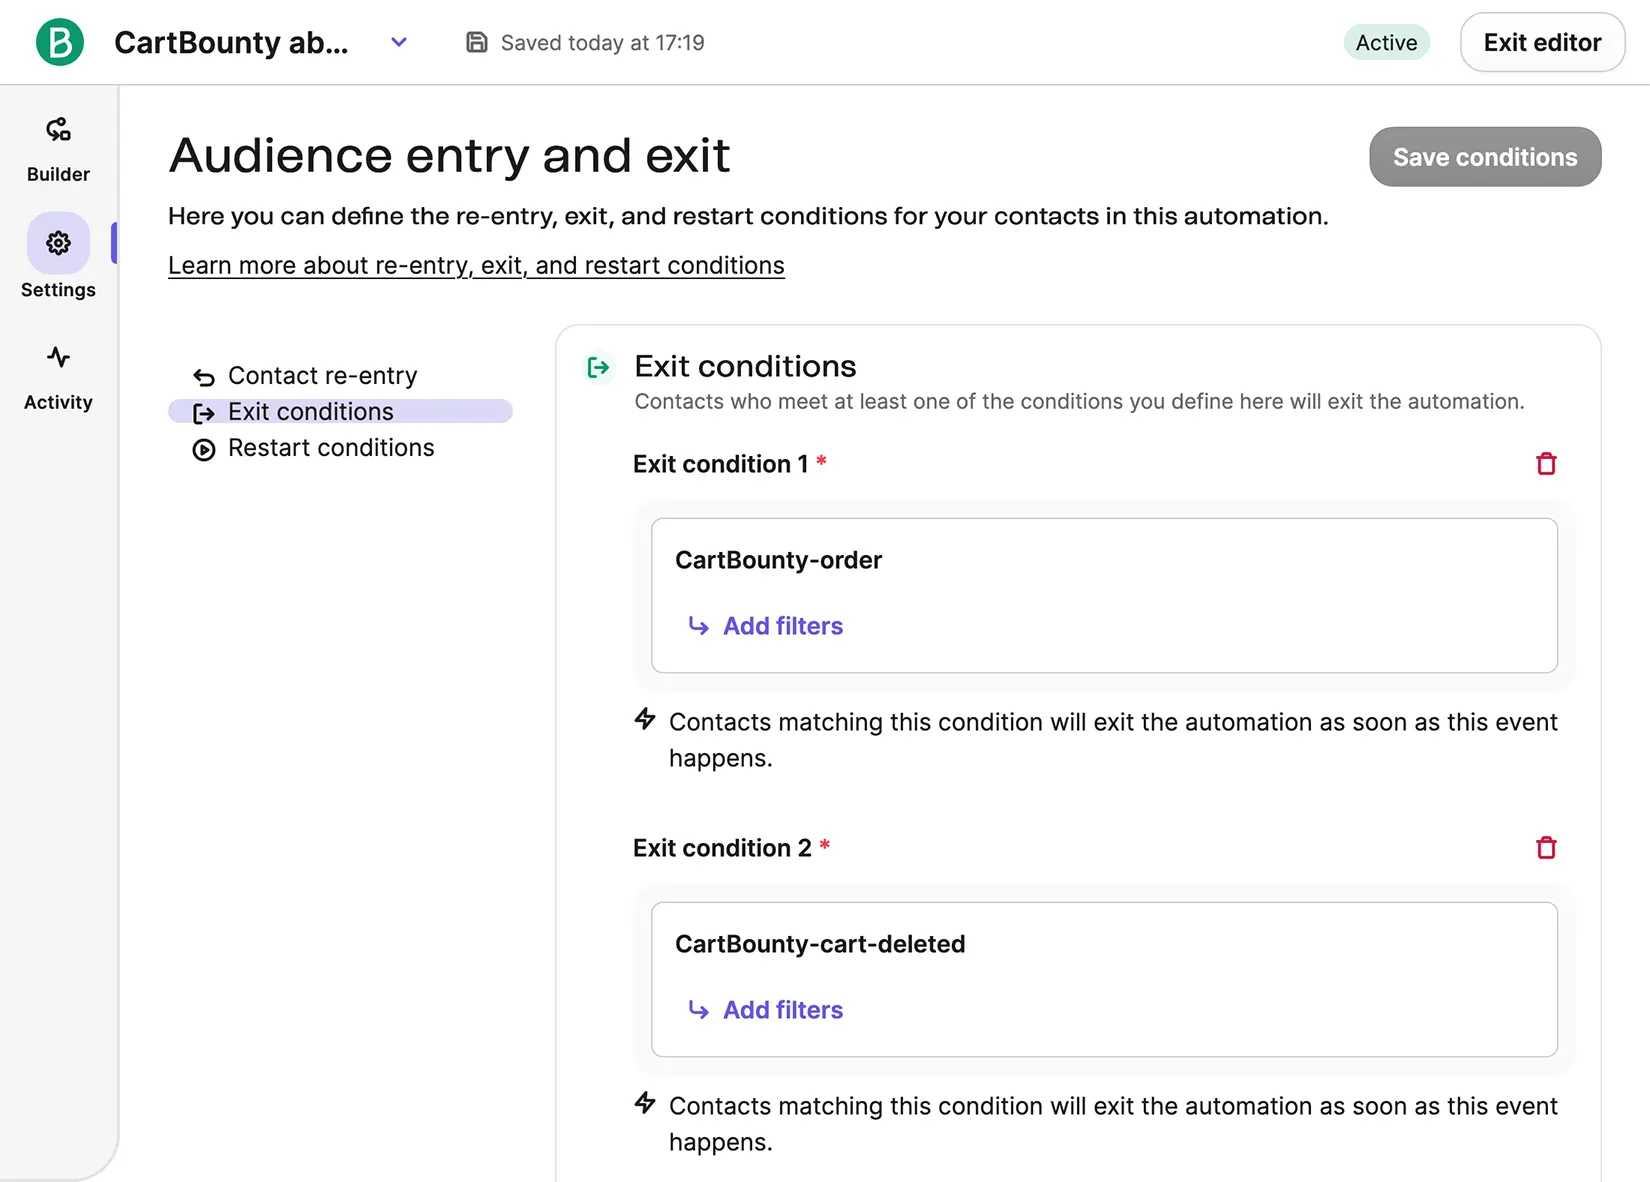
Task: Delete Exit condition 1 with trash icon
Action: 1546,463
